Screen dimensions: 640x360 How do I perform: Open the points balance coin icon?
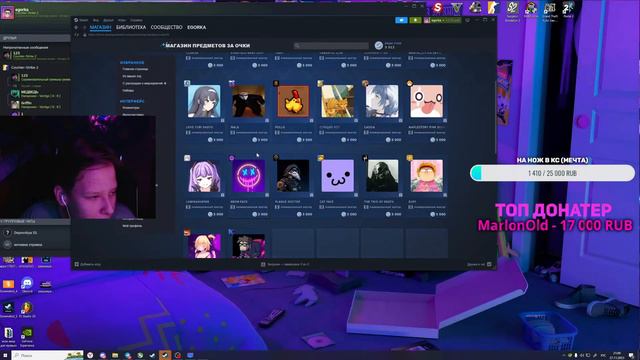(x=379, y=45)
